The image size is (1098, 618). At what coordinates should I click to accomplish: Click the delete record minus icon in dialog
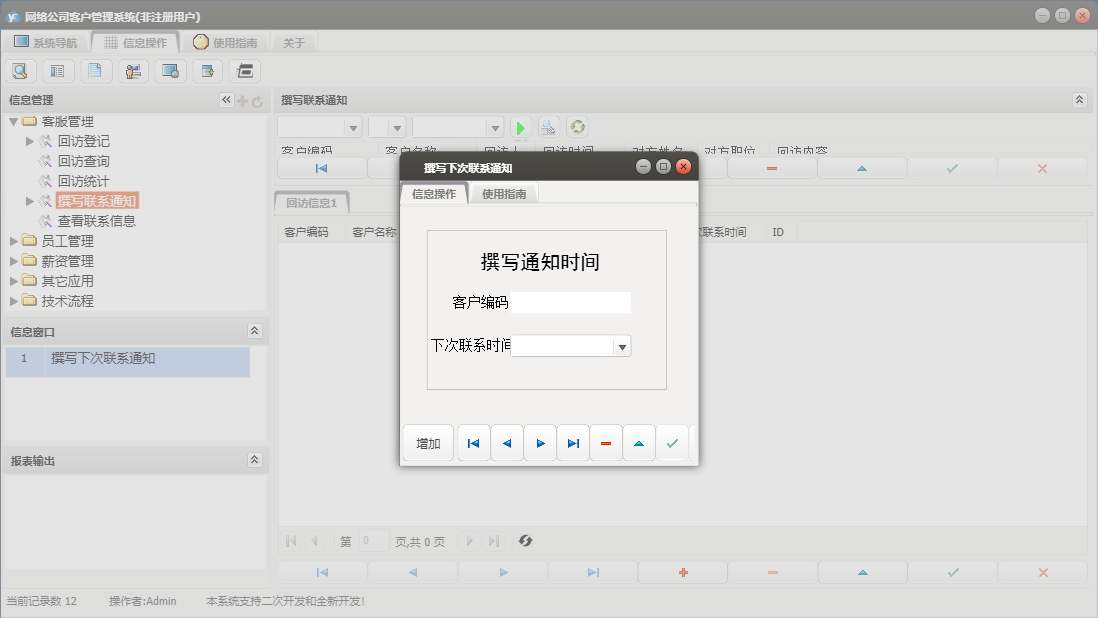[606, 442]
